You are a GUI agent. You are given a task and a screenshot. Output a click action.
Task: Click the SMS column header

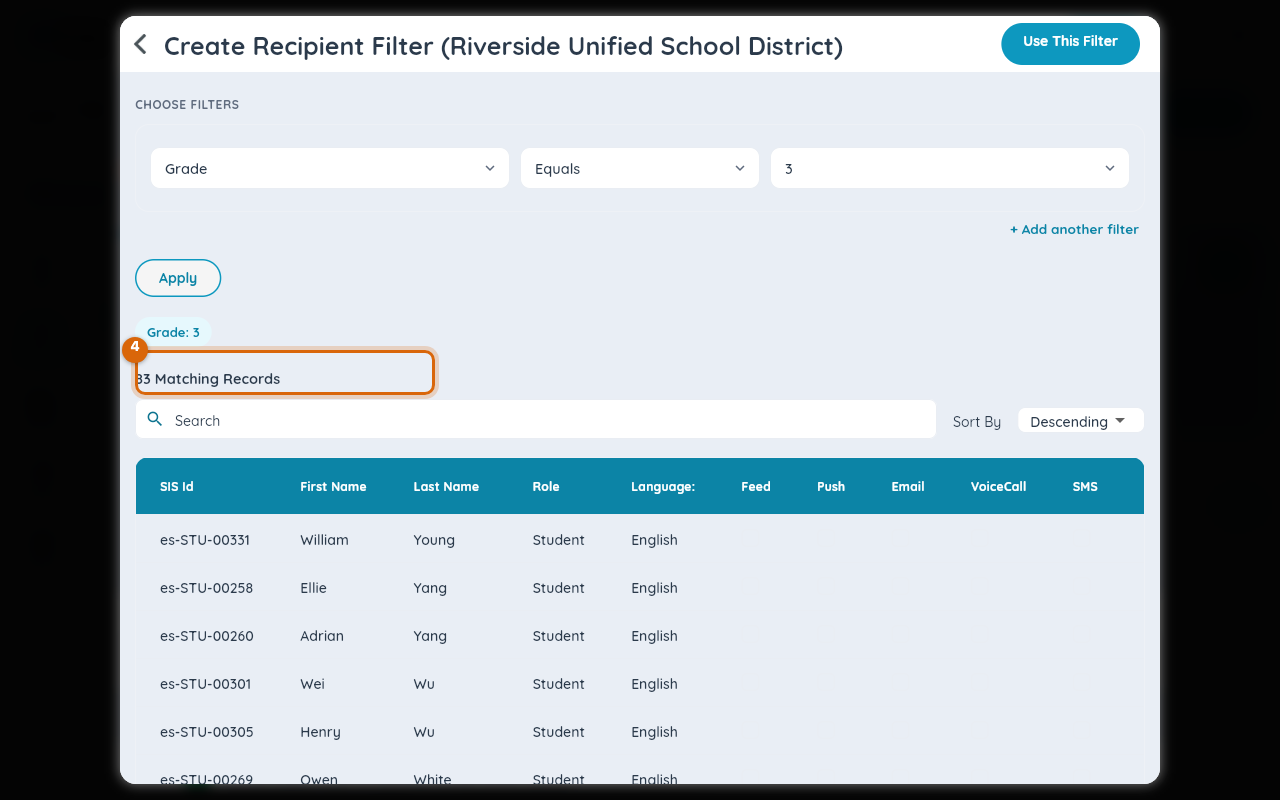pos(1085,487)
